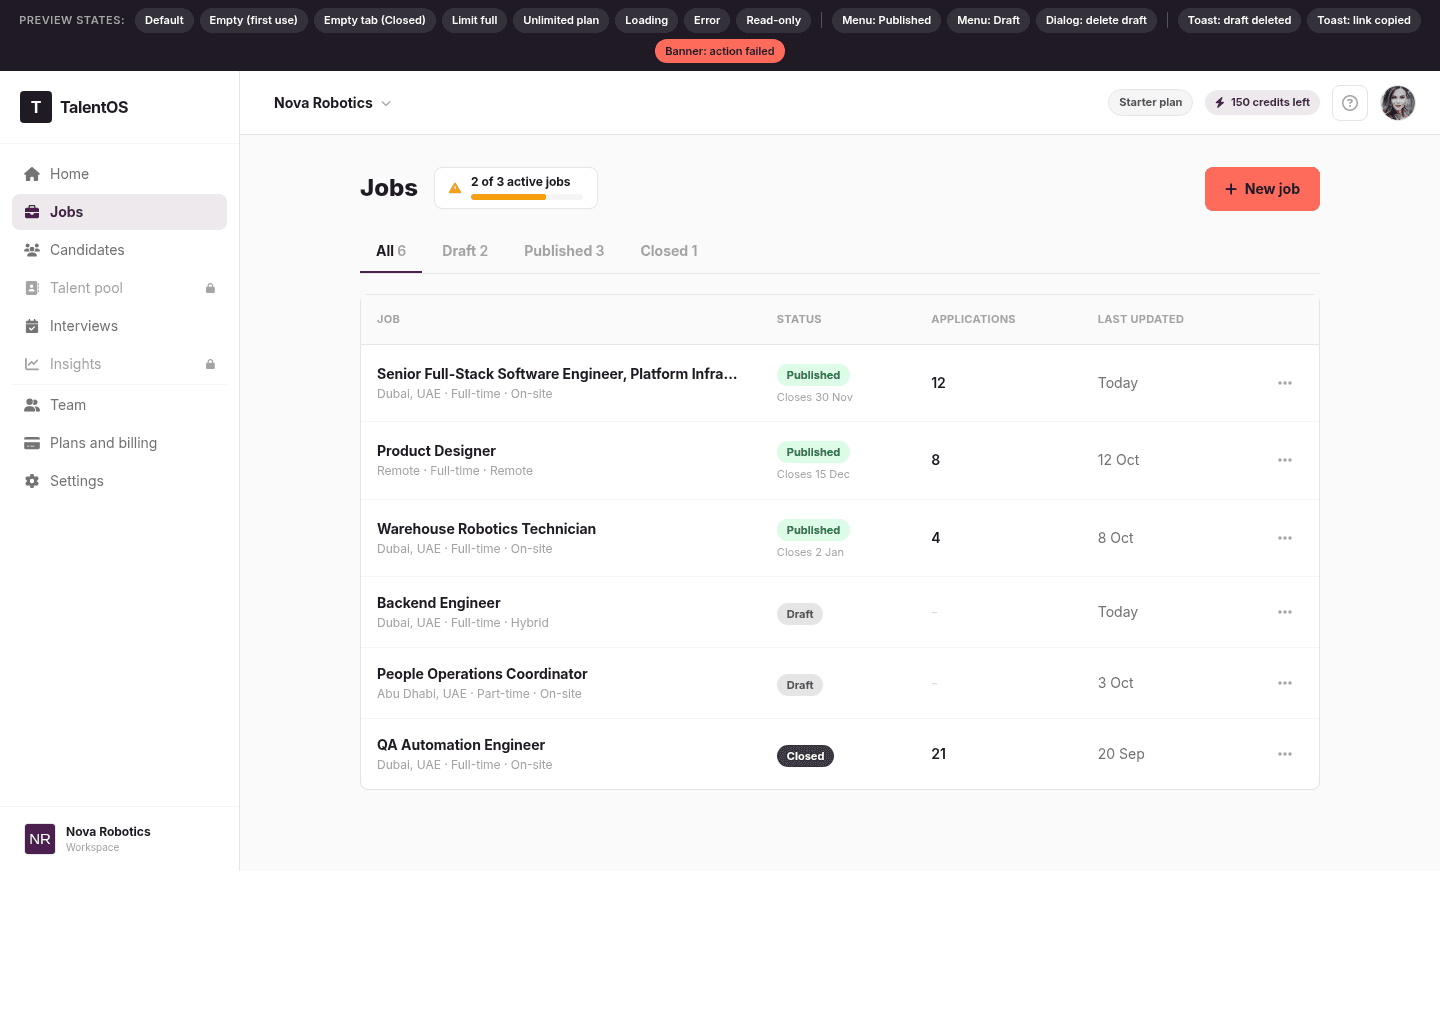Click the Talent pool lock icon
Image resolution: width=1440 pixels, height=1024 pixels.
210,288
